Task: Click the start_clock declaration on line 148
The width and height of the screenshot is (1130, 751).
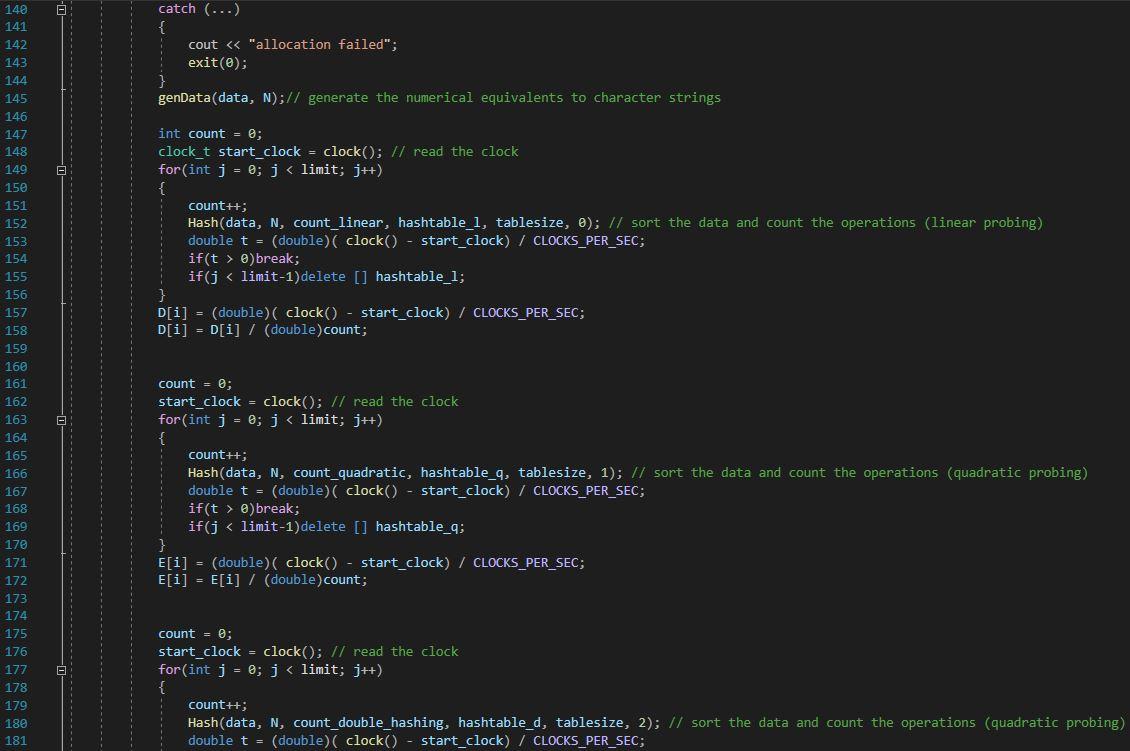Action: [260, 151]
